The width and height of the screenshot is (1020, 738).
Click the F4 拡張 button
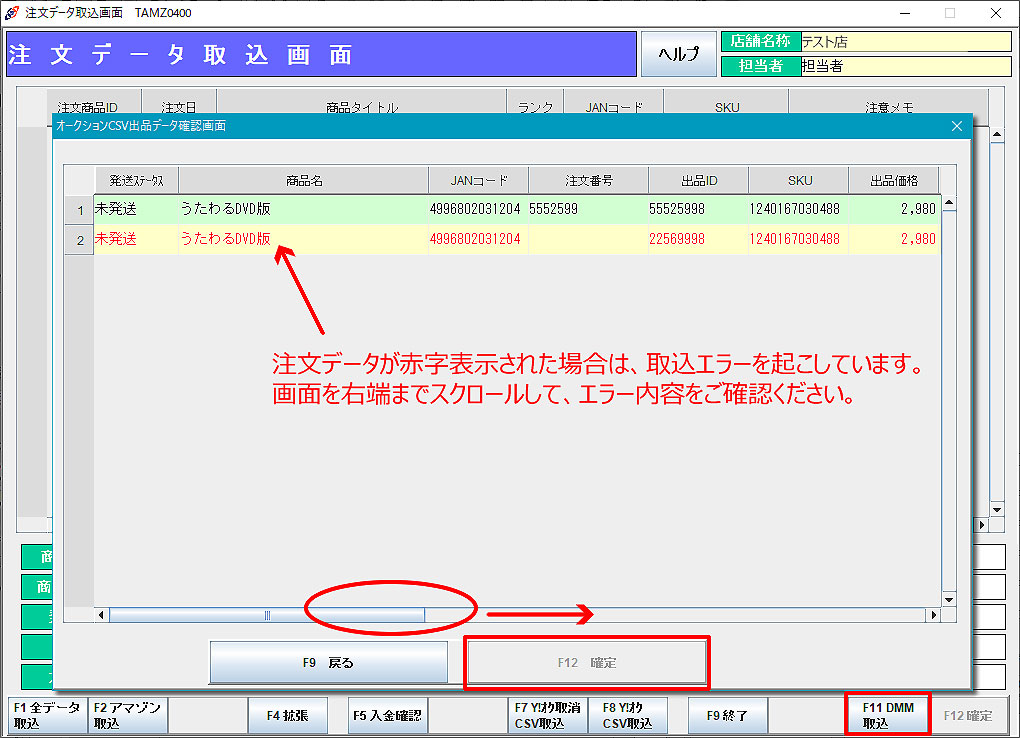pyautogui.click(x=288, y=716)
